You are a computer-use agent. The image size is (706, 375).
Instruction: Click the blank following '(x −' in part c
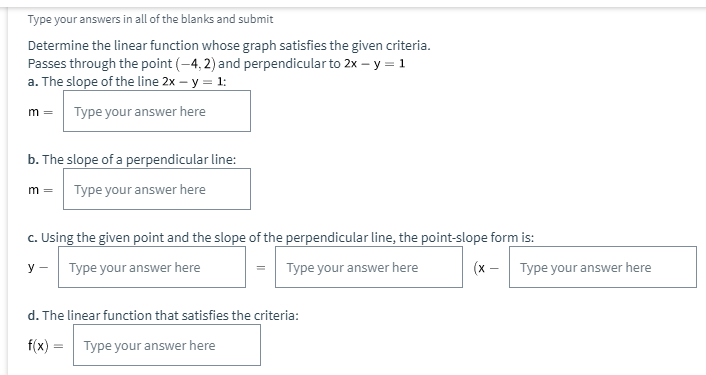[x=603, y=267]
